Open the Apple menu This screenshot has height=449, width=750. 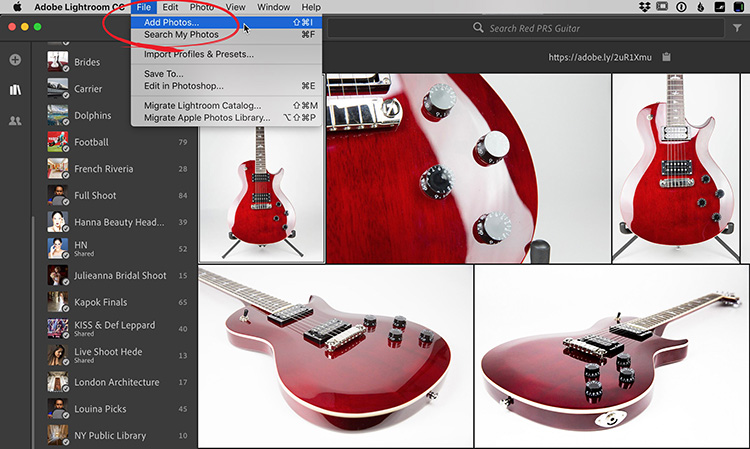pyautogui.click(x=17, y=7)
